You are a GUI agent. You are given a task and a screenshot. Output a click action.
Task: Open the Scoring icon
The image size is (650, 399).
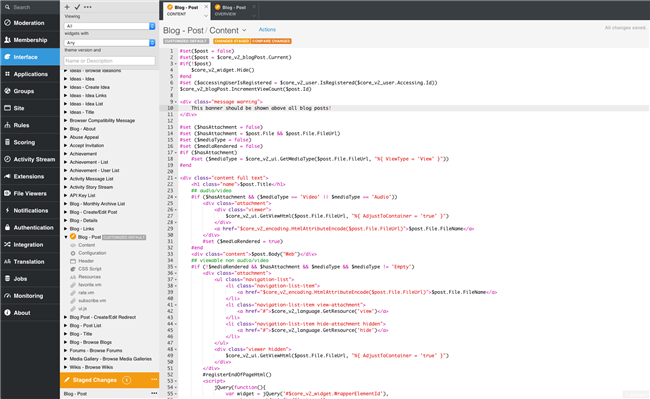pos(7,142)
